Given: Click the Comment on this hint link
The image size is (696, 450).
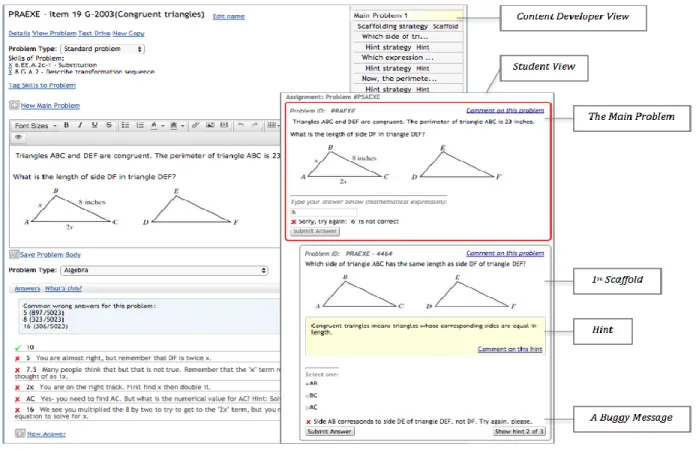Looking at the screenshot, I should (510, 349).
